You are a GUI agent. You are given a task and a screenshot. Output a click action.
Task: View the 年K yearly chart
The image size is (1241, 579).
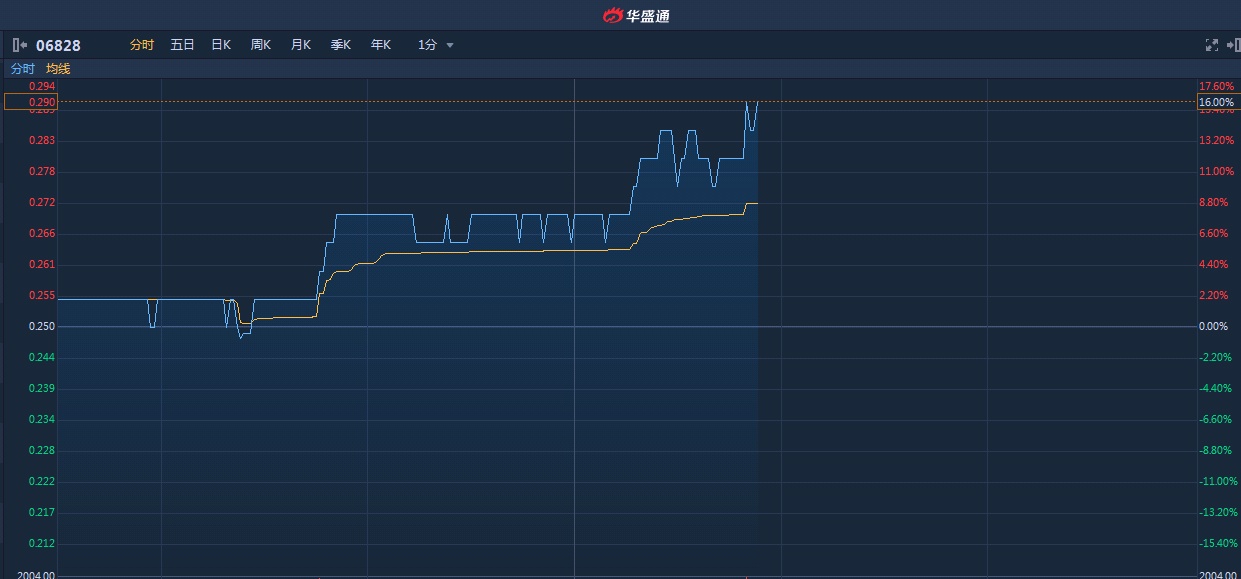tap(380, 45)
